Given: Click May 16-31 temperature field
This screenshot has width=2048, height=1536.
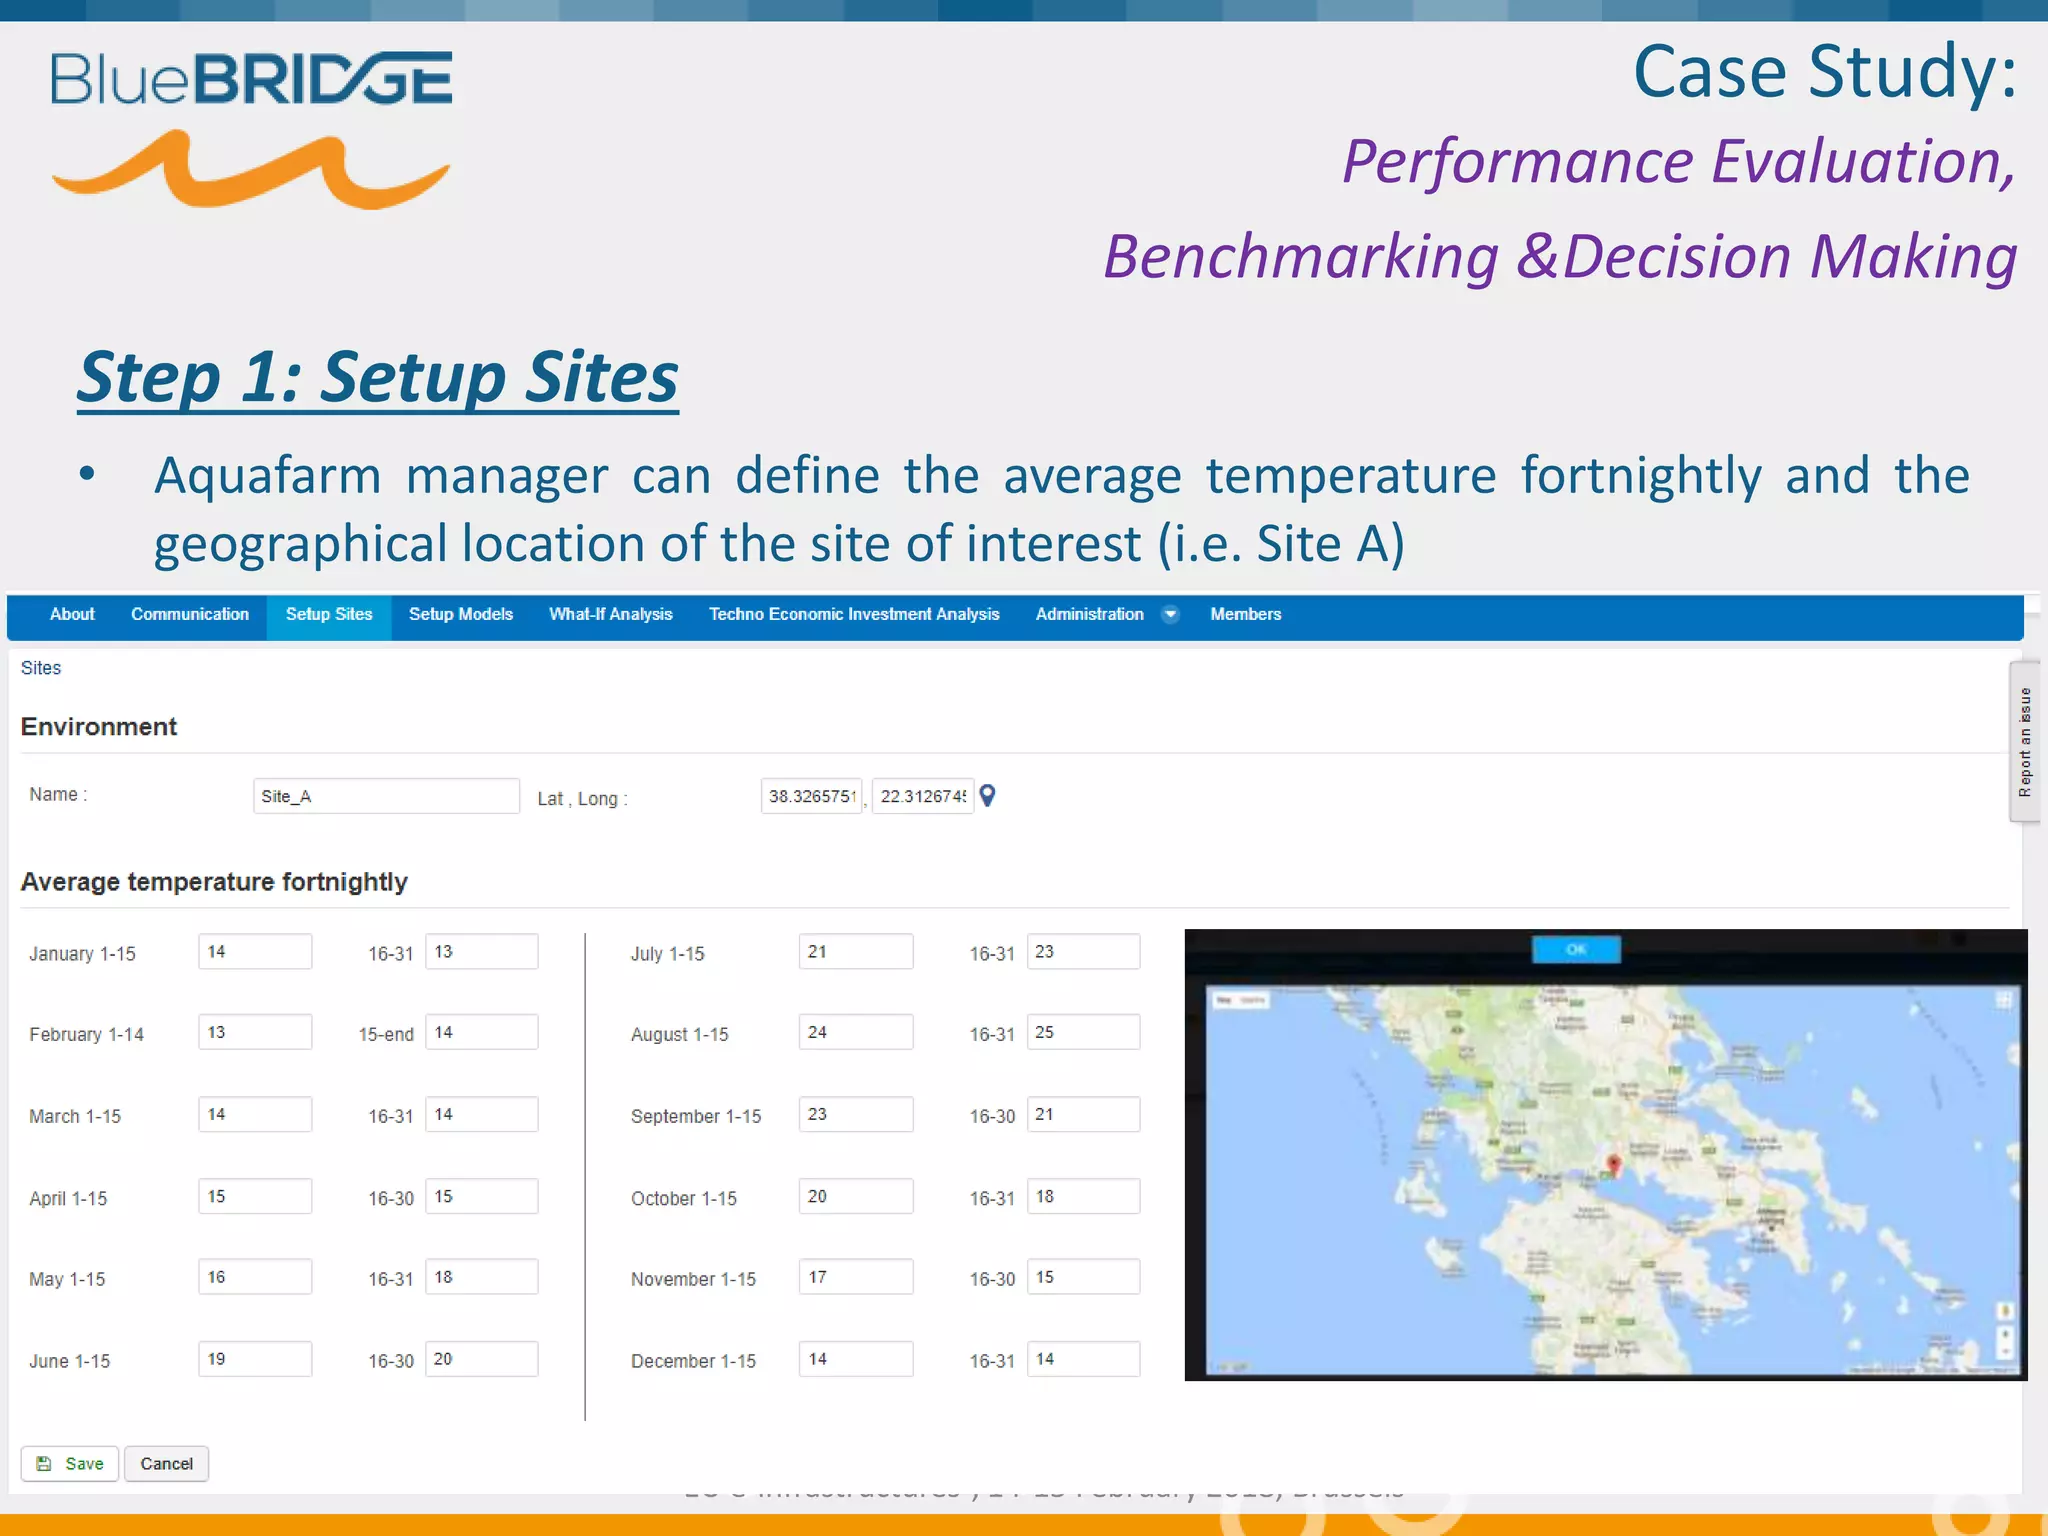Looking at the screenshot, I should pos(482,1277).
